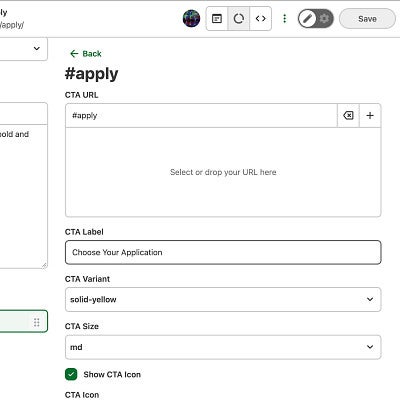400x400 pixels.
Task: Click the Save button
Action: [367, 19]
